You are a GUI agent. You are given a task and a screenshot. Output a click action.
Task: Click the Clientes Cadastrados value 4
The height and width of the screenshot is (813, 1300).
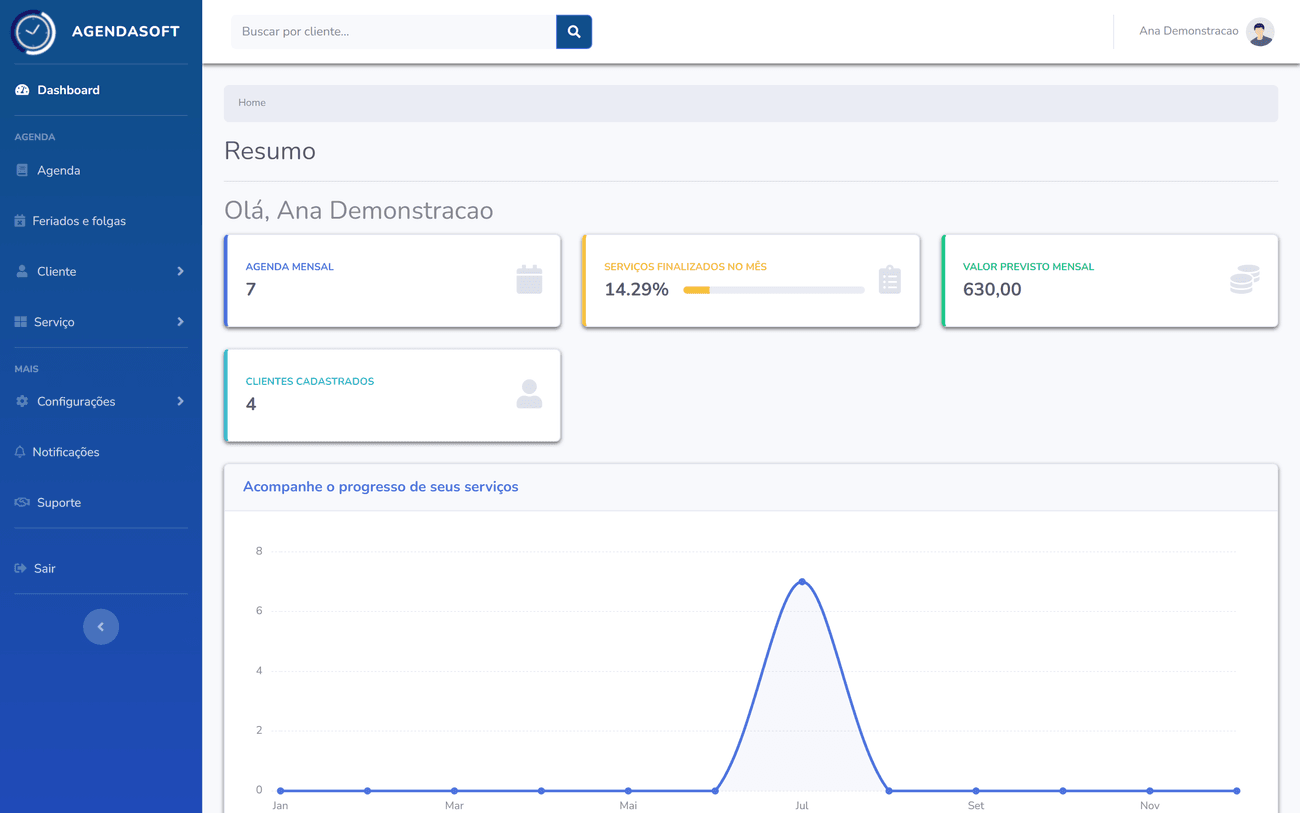[x=251, y=404]
